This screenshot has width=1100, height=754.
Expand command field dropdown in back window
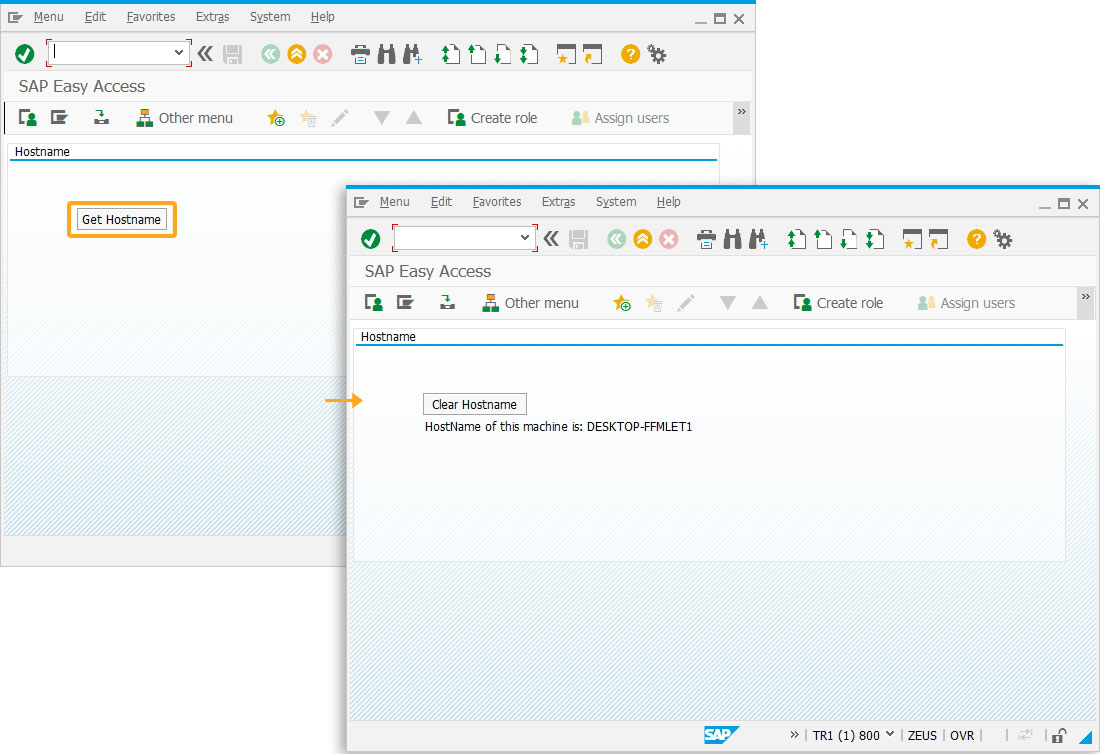click(x=179, y=53)
